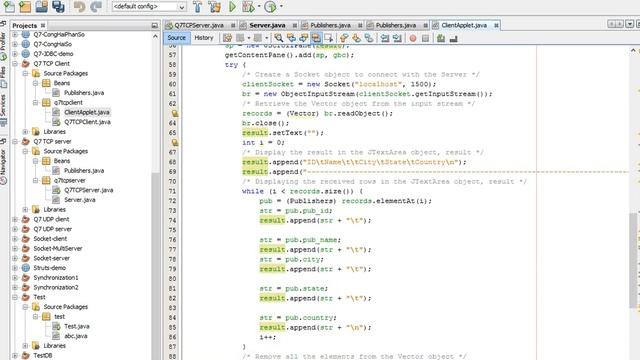Switch editor to Source view

[x=177, y=38]
